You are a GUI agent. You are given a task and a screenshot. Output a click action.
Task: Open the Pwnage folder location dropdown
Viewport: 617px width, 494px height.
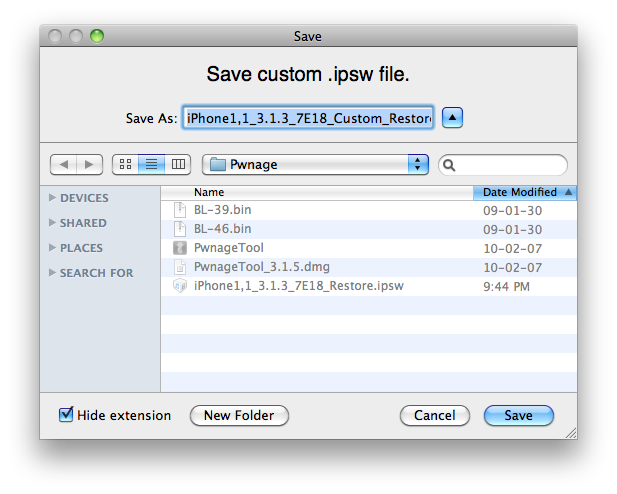pos(315,164)
